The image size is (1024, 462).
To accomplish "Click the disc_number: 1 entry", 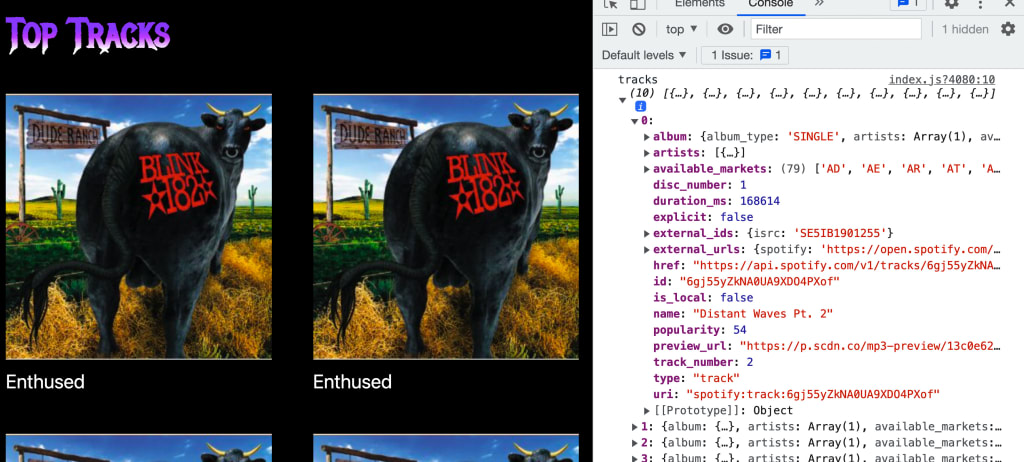I will pyautogui.click(x=699, y=185).
